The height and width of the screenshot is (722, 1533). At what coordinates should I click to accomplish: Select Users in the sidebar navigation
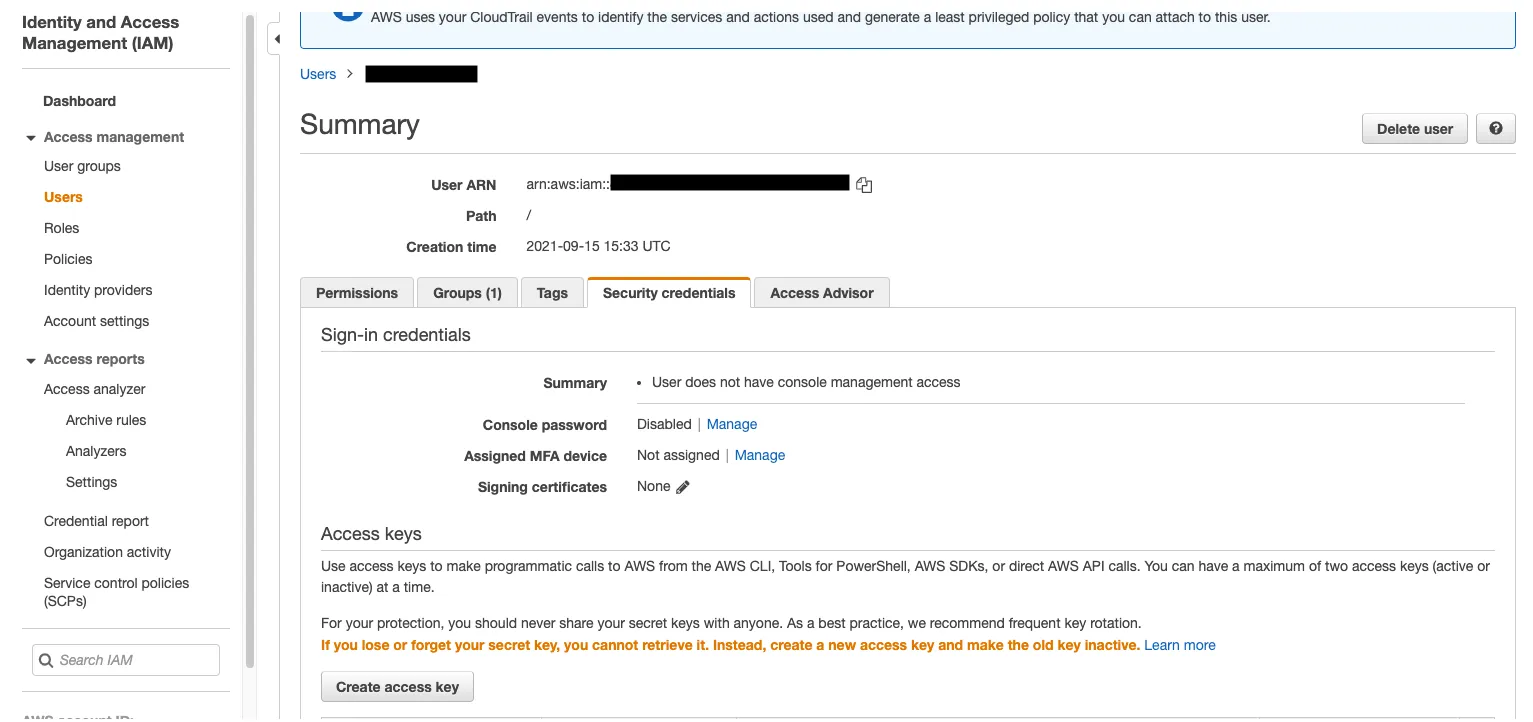pos(63,197)
